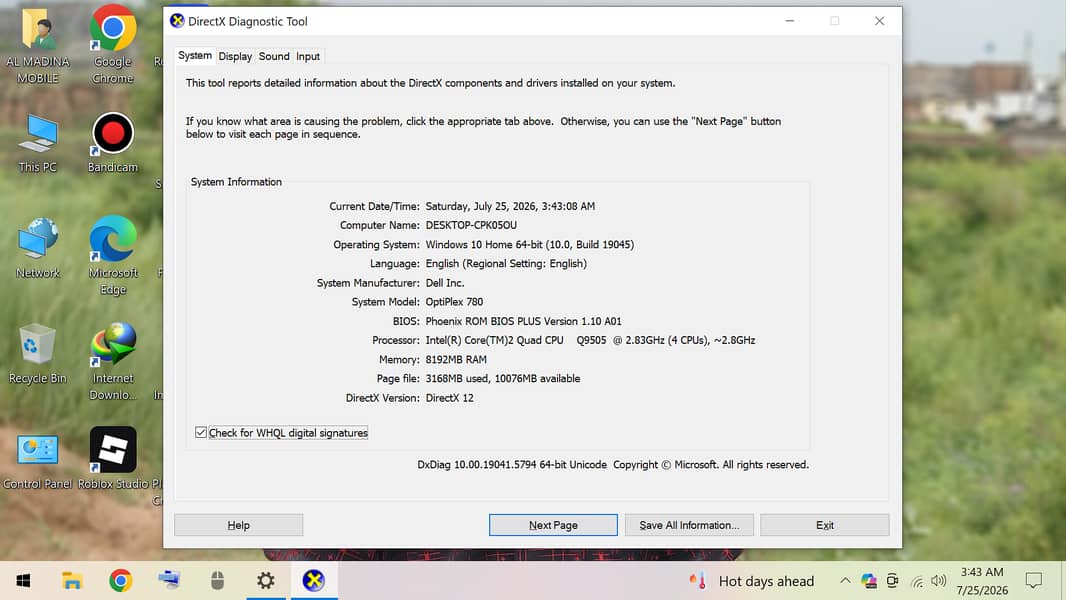
Task: Click the Exit button
Action: point(825,525)
